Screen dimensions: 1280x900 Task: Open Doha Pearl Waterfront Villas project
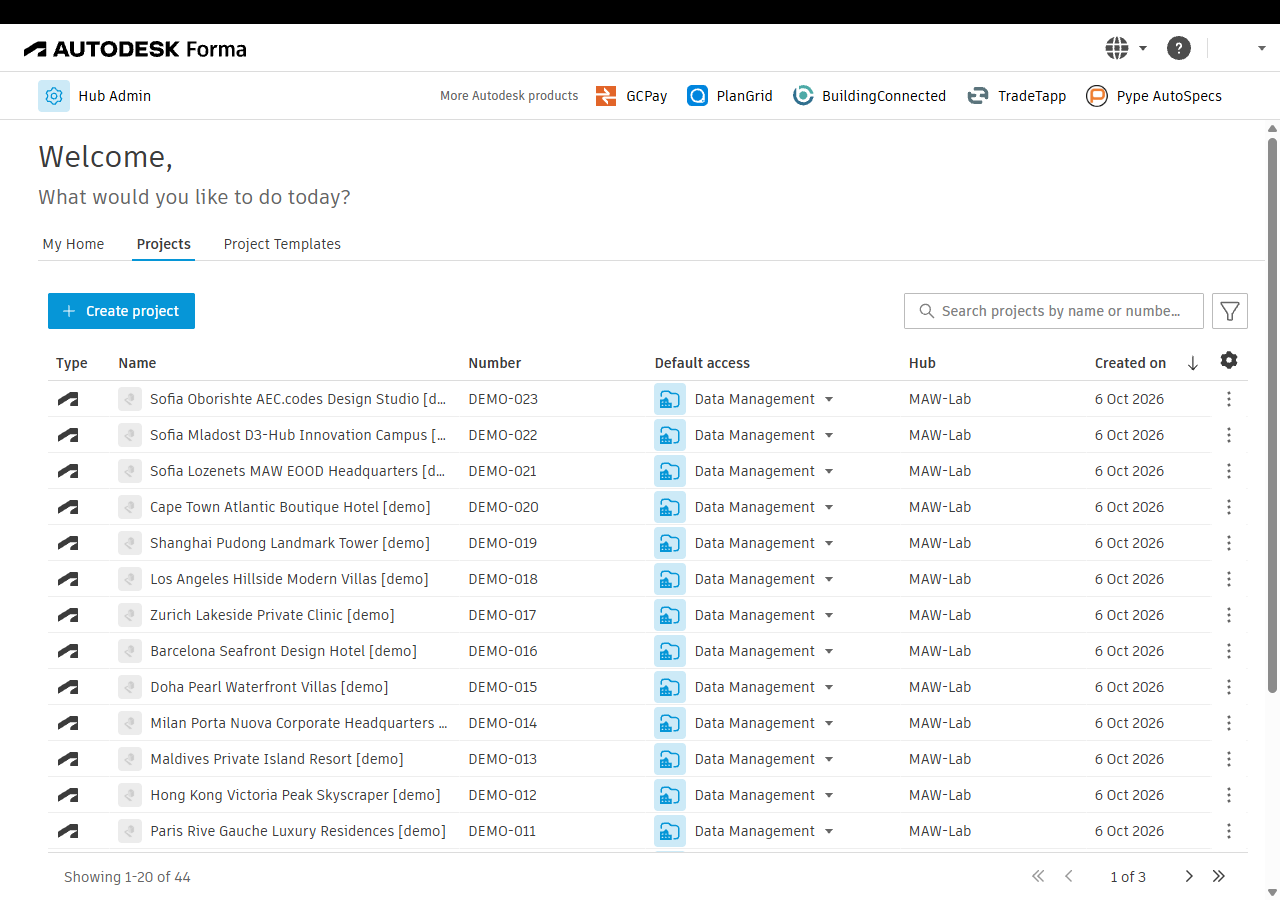coord(269,687)
